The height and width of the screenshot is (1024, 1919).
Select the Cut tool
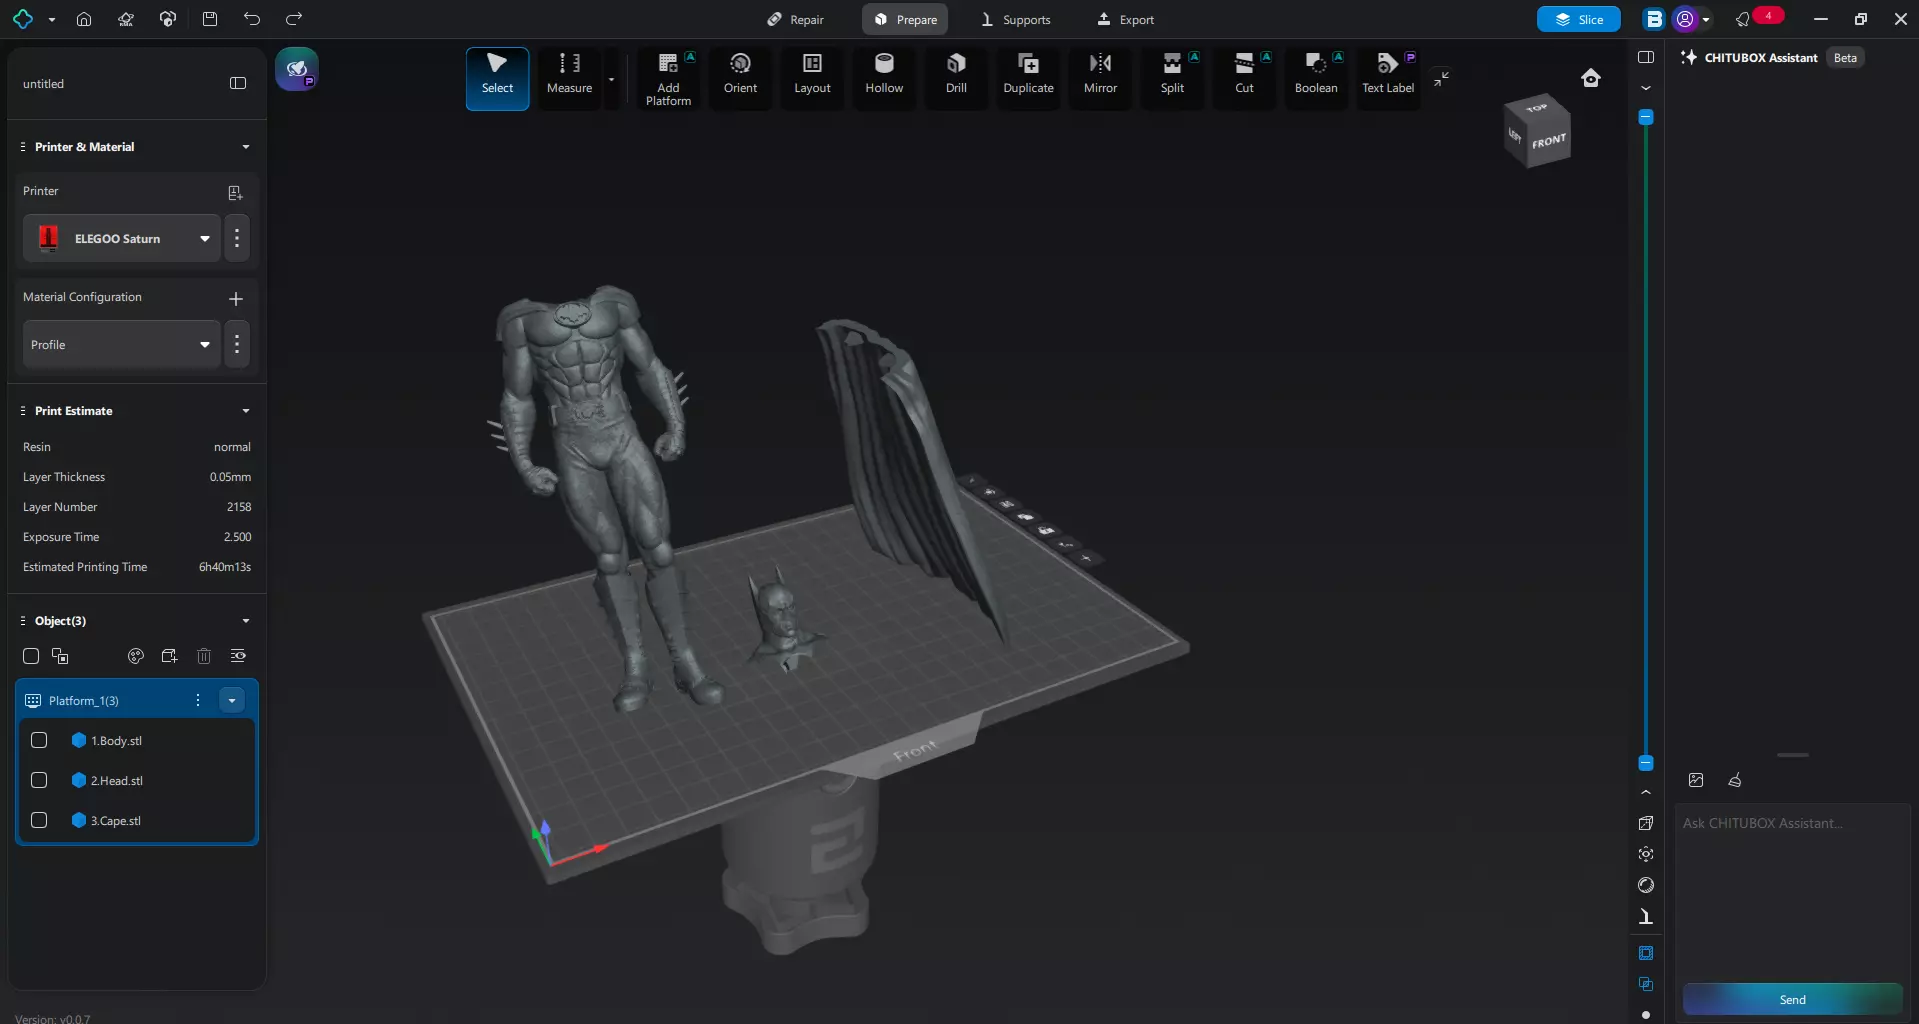[1244, 78]
